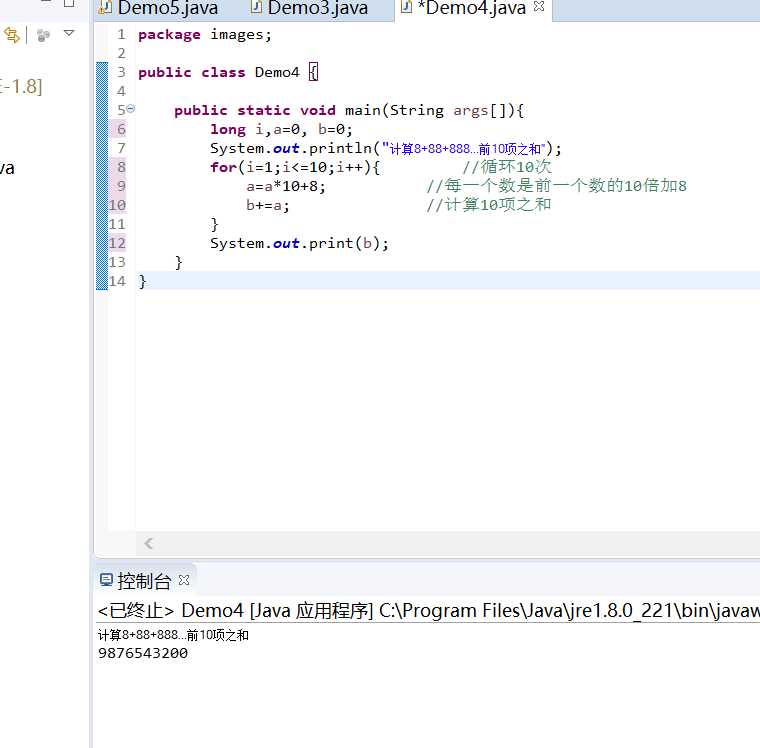Open the view menu triangle dropdown
The width and height of the screenshot is (760, 748).
[69, 33]
